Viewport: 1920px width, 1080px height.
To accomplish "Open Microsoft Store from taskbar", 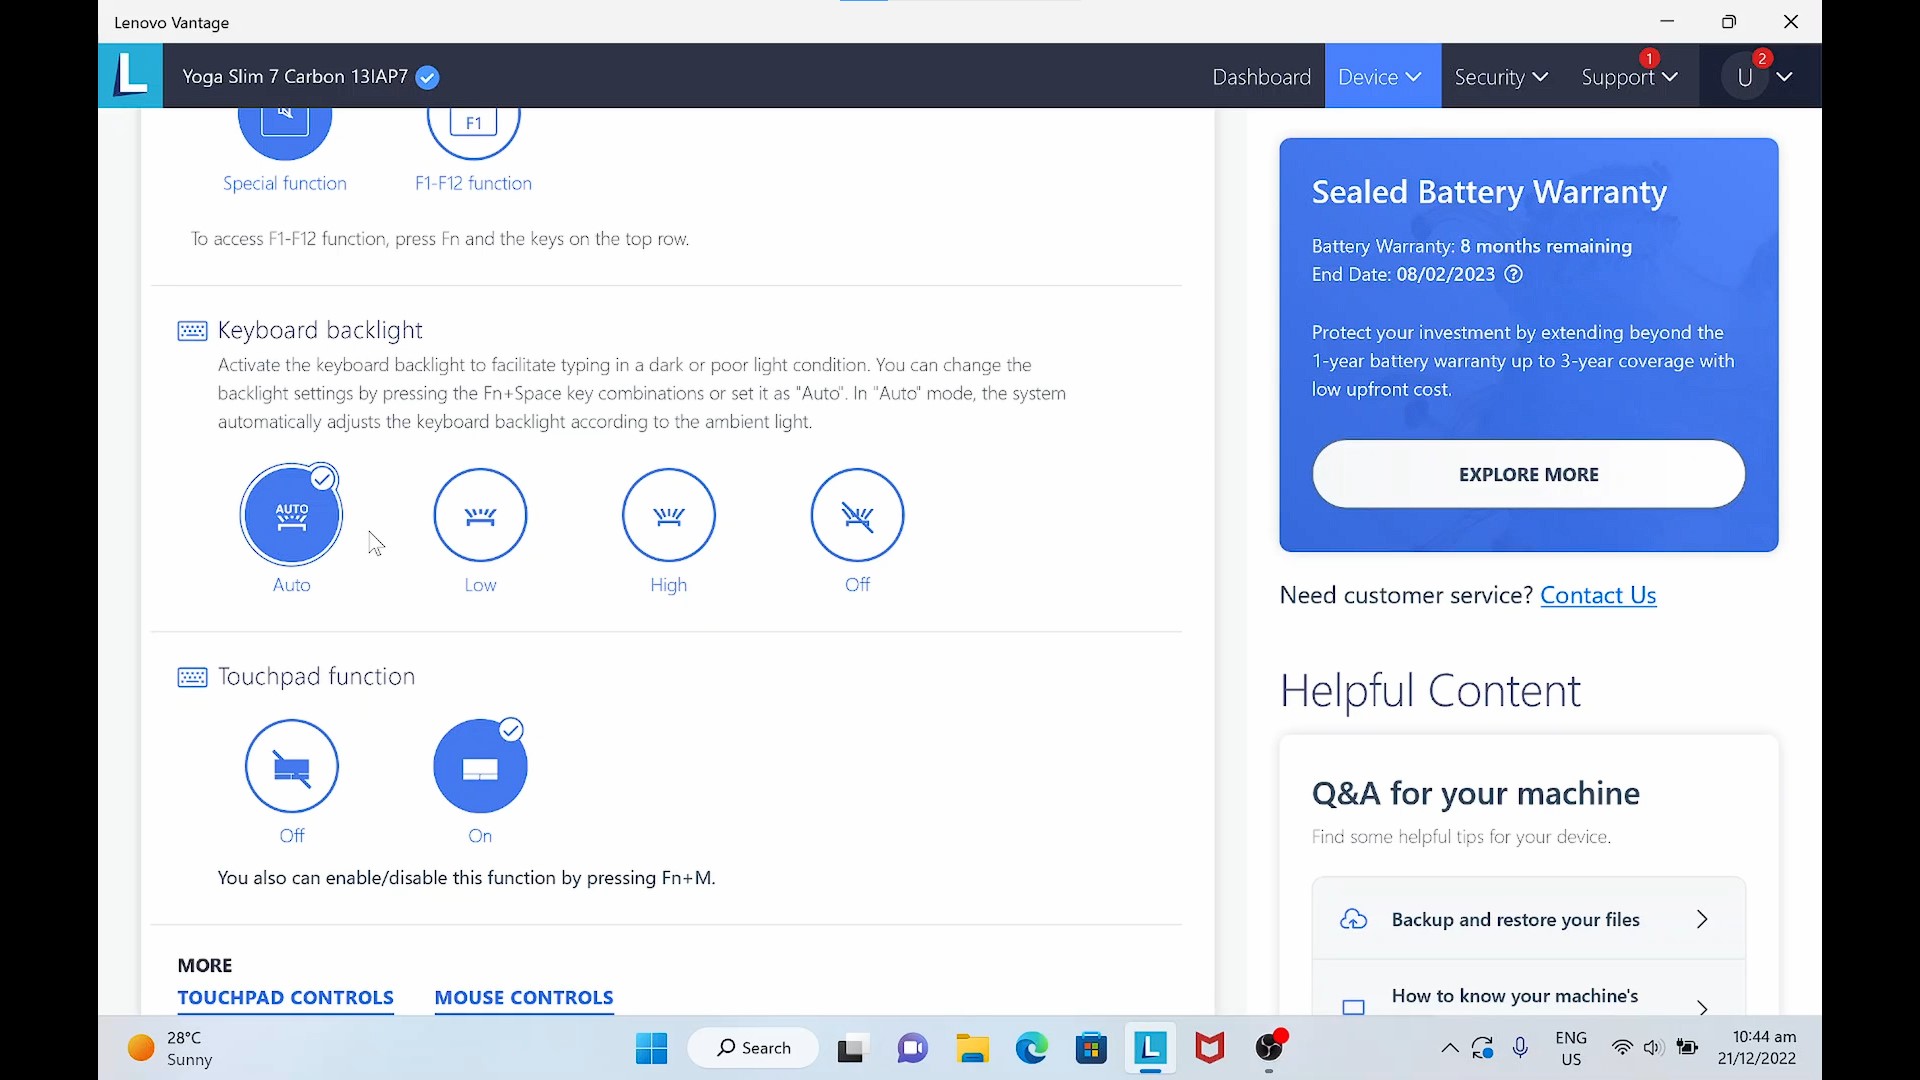I will point(1091,1049).
